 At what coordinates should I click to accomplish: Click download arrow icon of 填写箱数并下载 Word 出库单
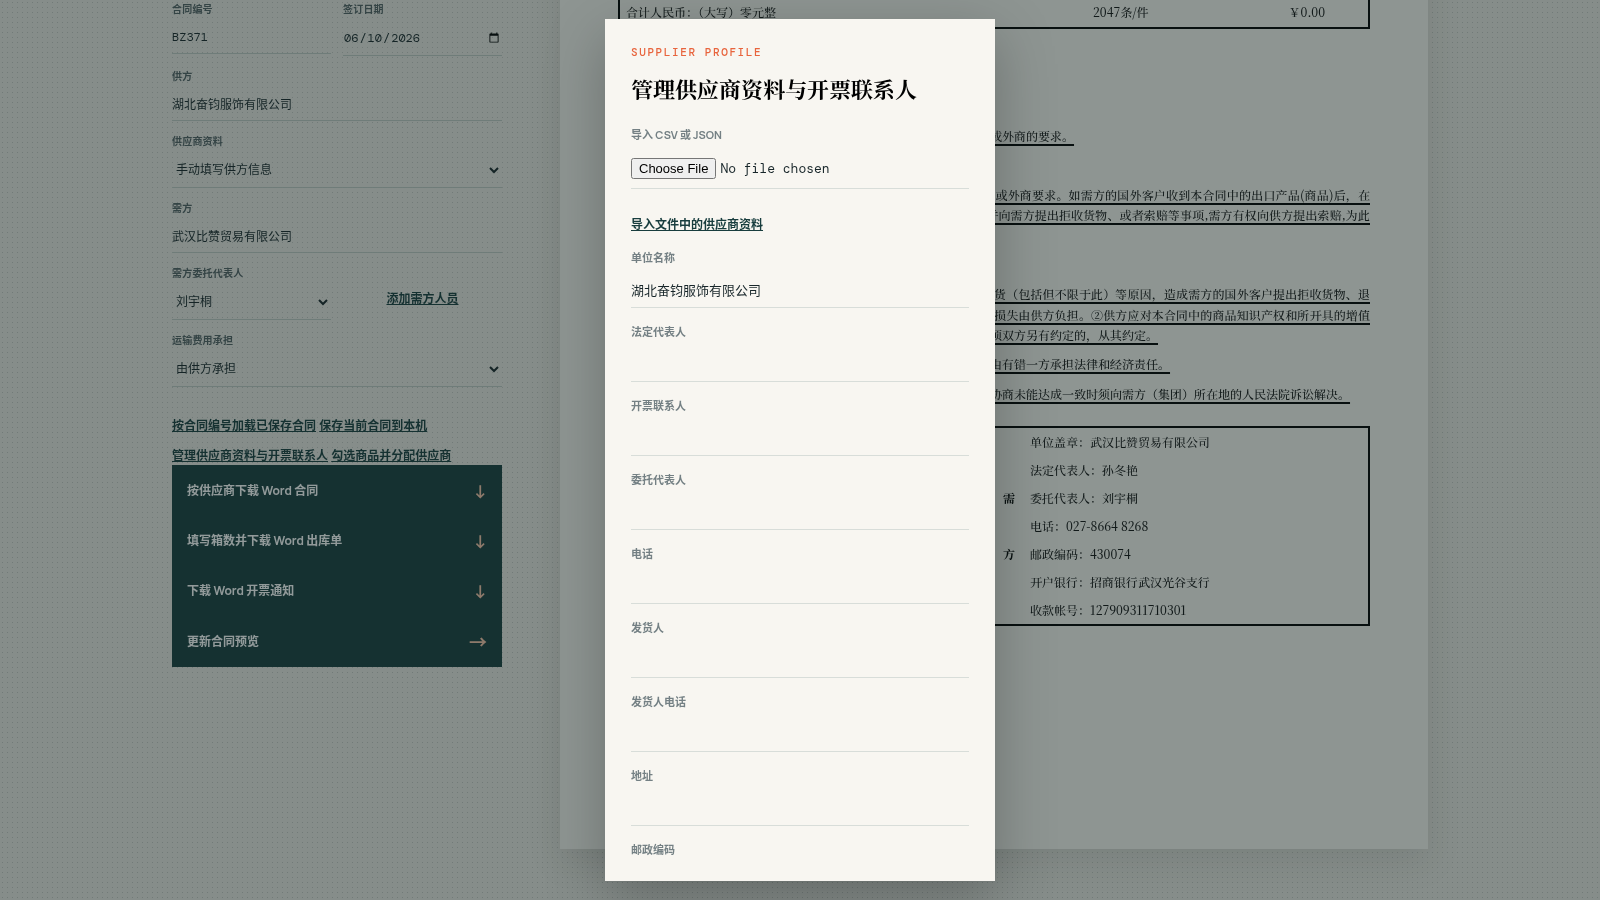pos(480,542)
